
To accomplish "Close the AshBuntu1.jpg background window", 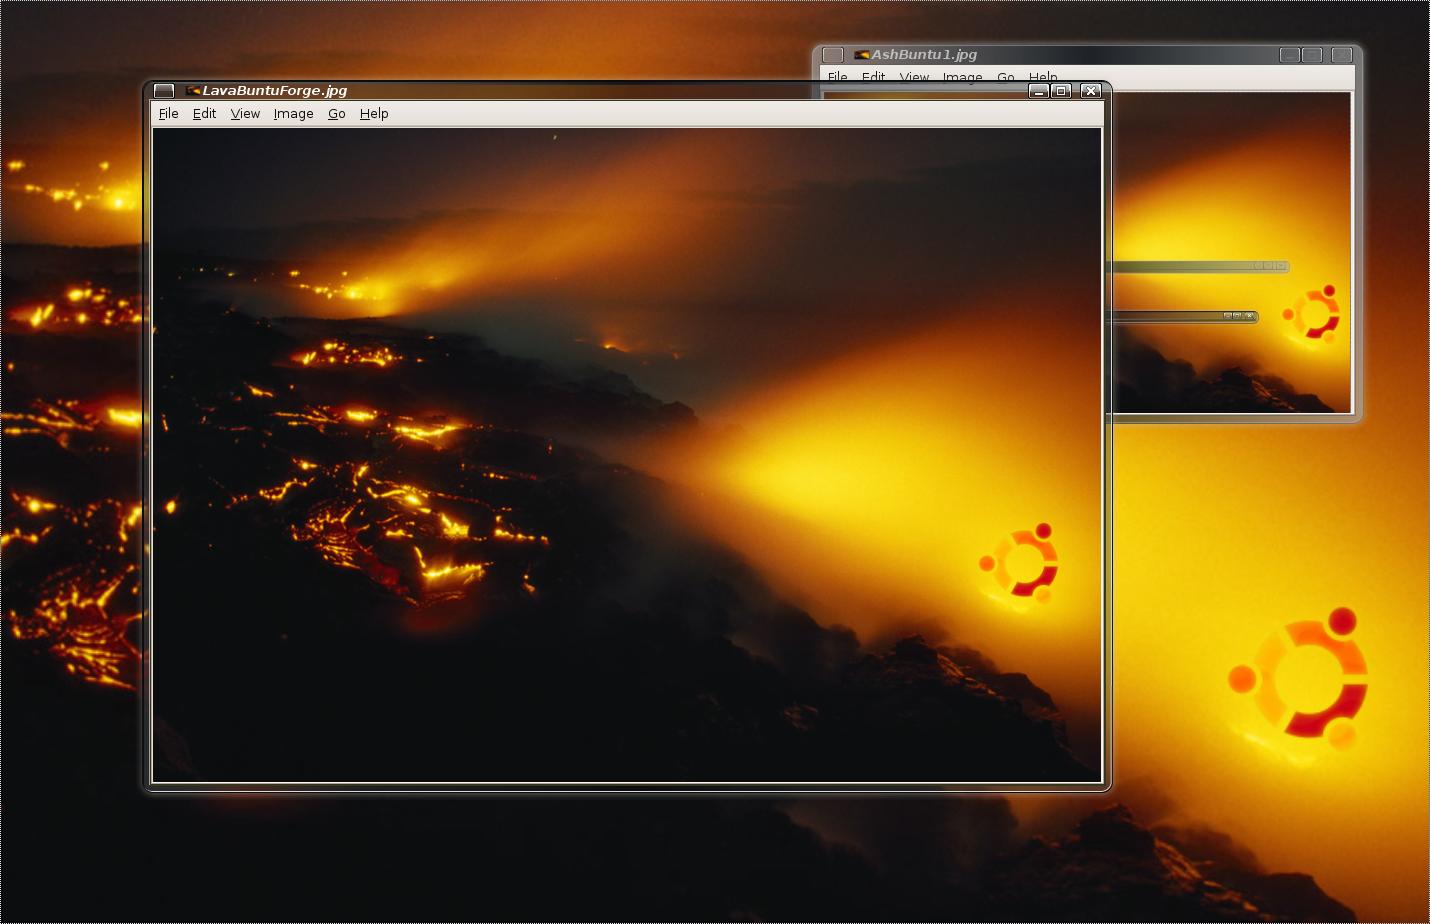I will pos(1342,55).
